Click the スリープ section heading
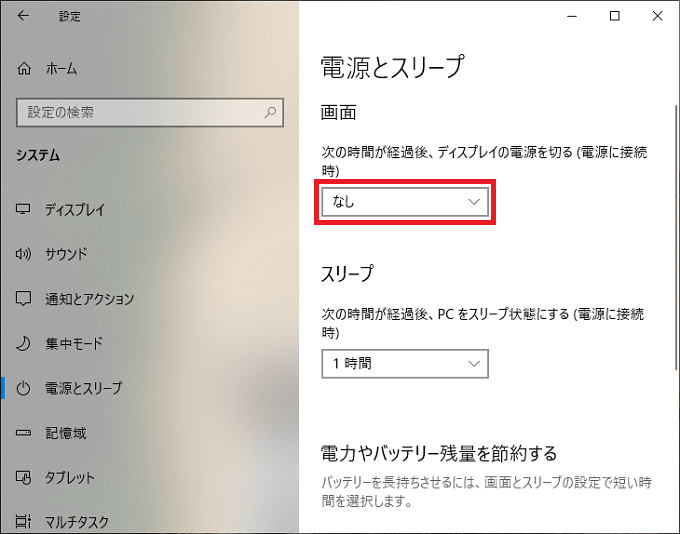 pos(347,274)
